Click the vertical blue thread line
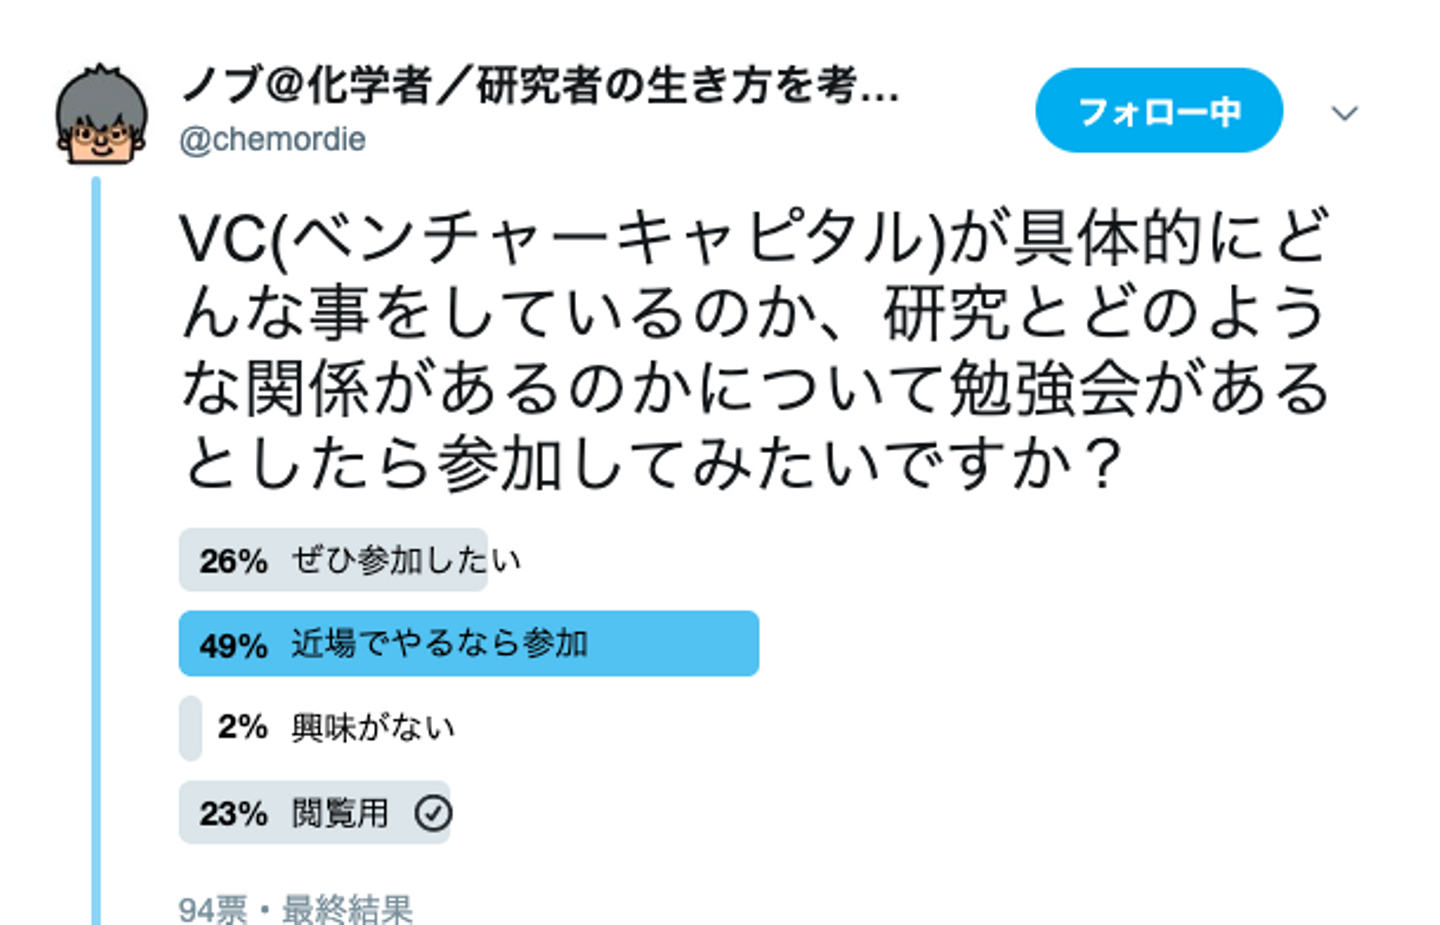This screenshot has height=925, width=1440. tap(96, 550)
